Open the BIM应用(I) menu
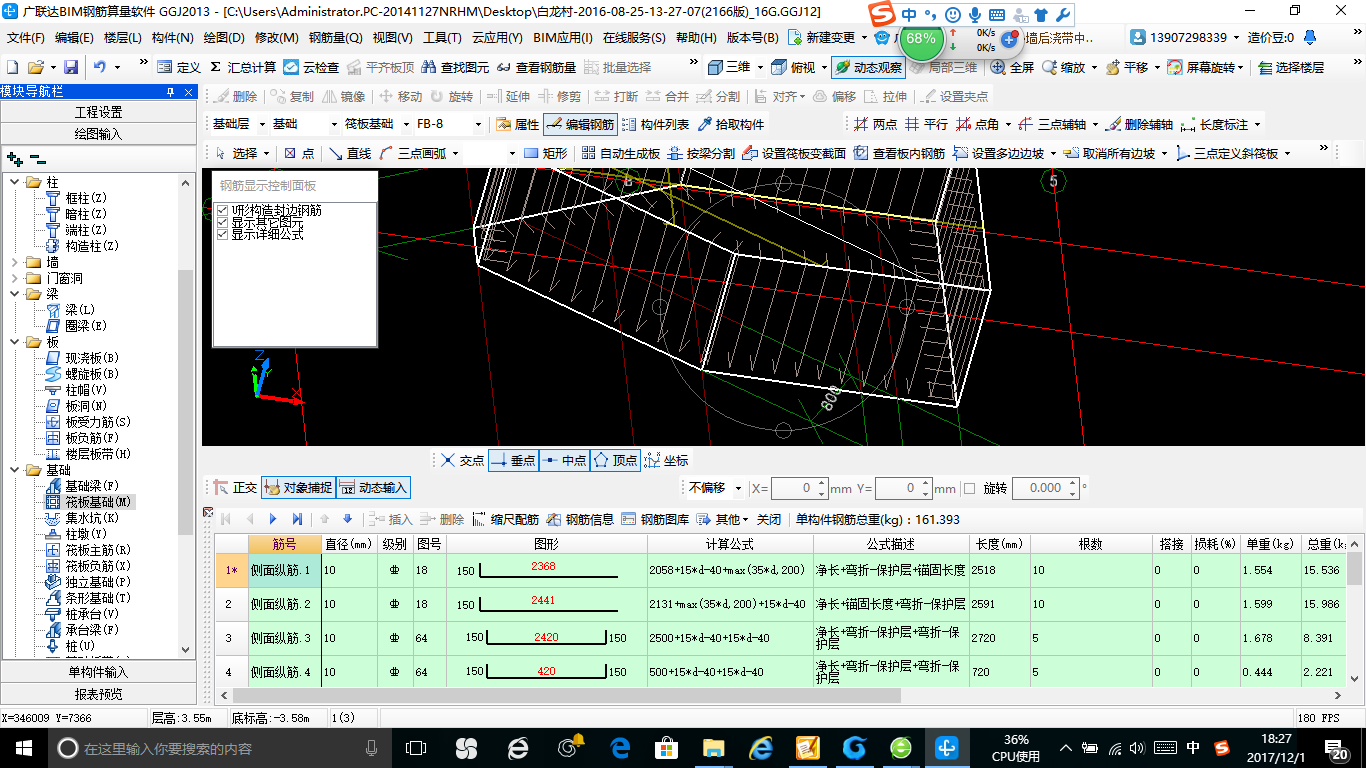1366x768 pixels. (x=563, y=38)
